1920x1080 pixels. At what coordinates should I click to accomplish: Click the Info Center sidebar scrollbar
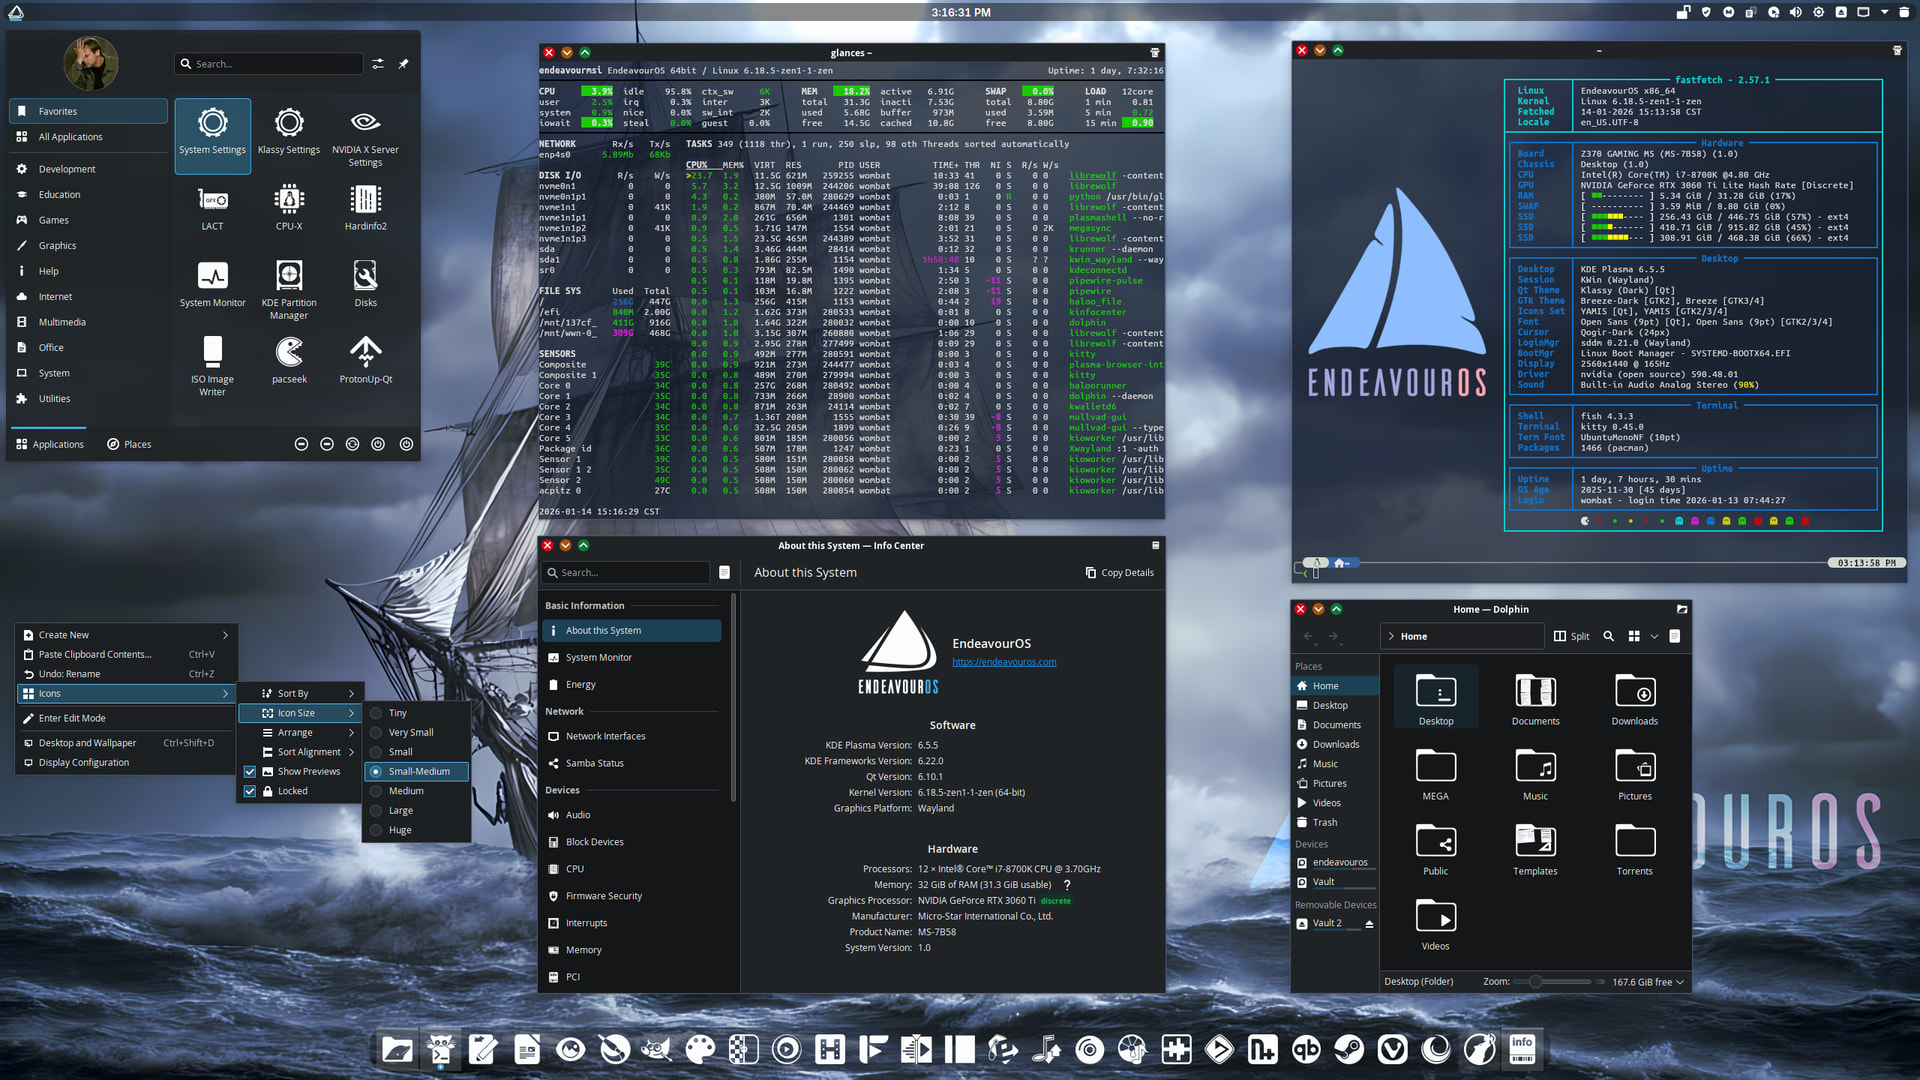coord(733,698)
